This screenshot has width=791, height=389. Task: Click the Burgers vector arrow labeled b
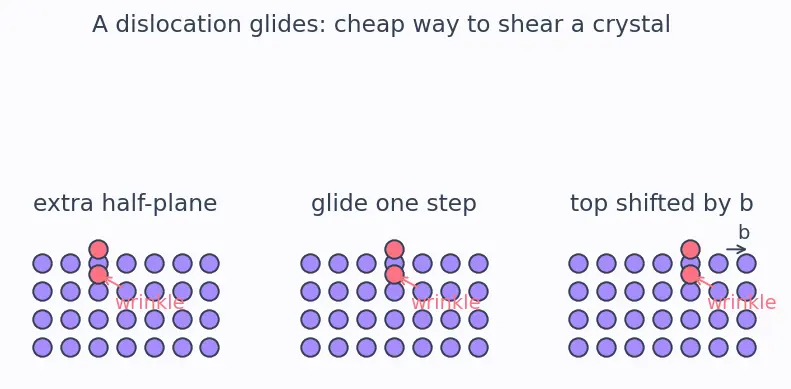pos(736,249)
